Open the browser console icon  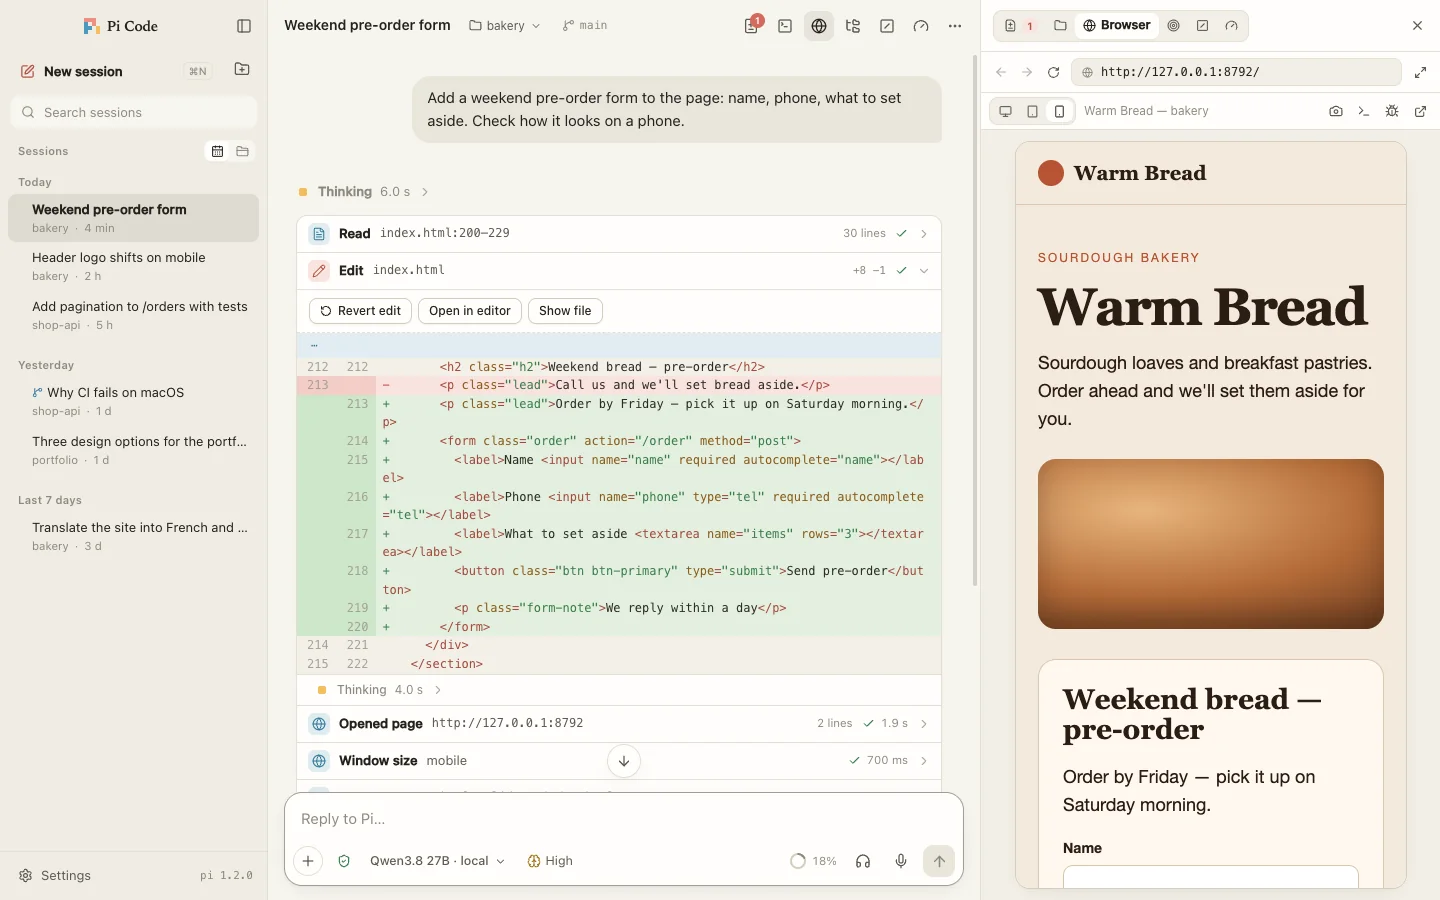tap(1364, 111)
